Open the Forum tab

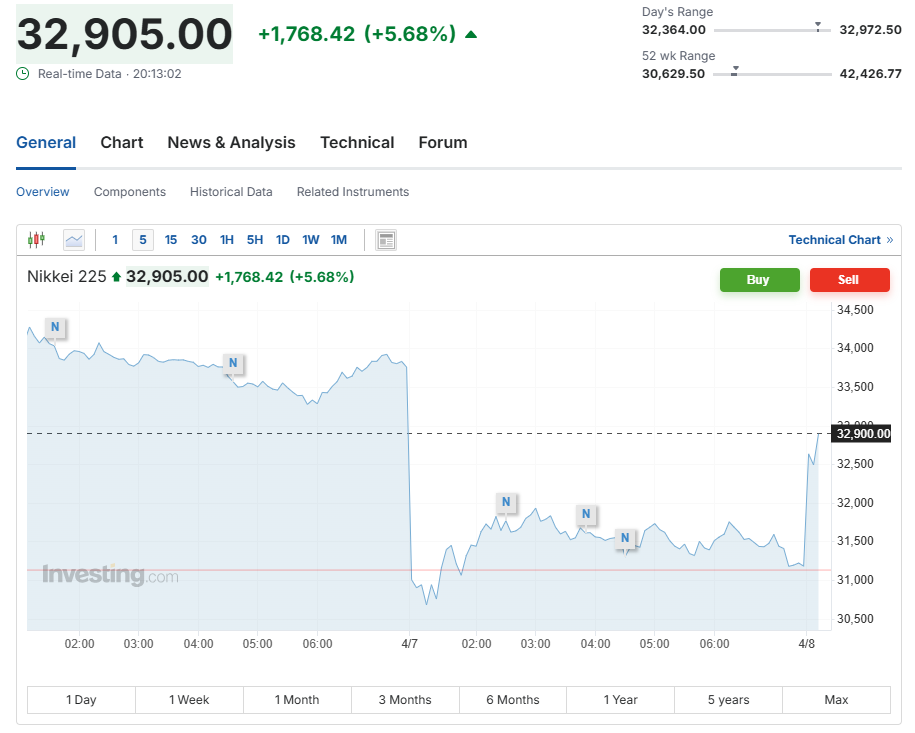pos(443,143)
